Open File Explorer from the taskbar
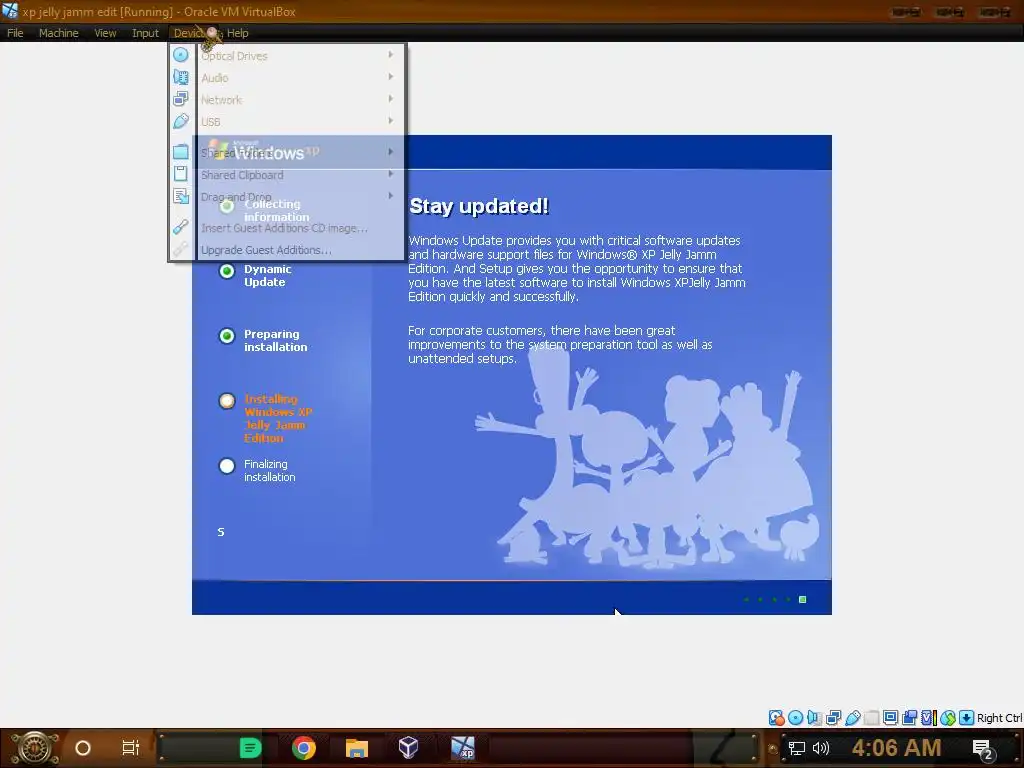 point(357,748)
